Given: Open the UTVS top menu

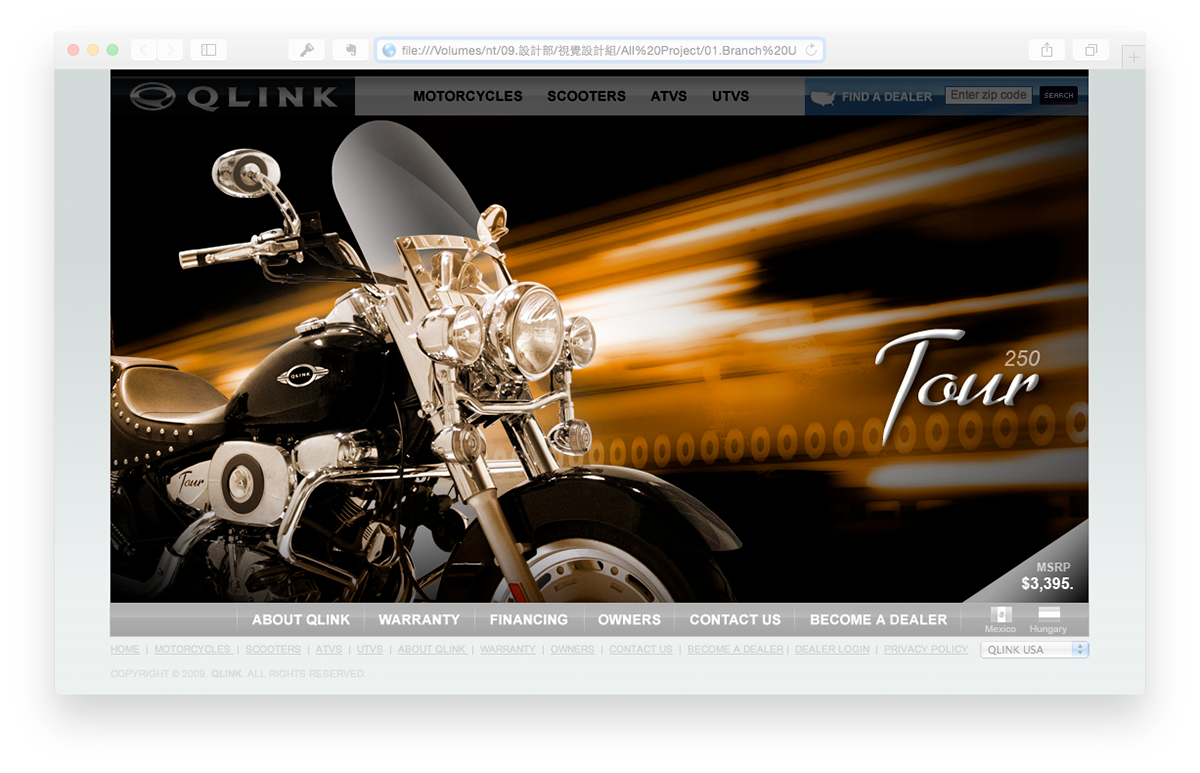Looking at the screenshot, I should 731,96.
